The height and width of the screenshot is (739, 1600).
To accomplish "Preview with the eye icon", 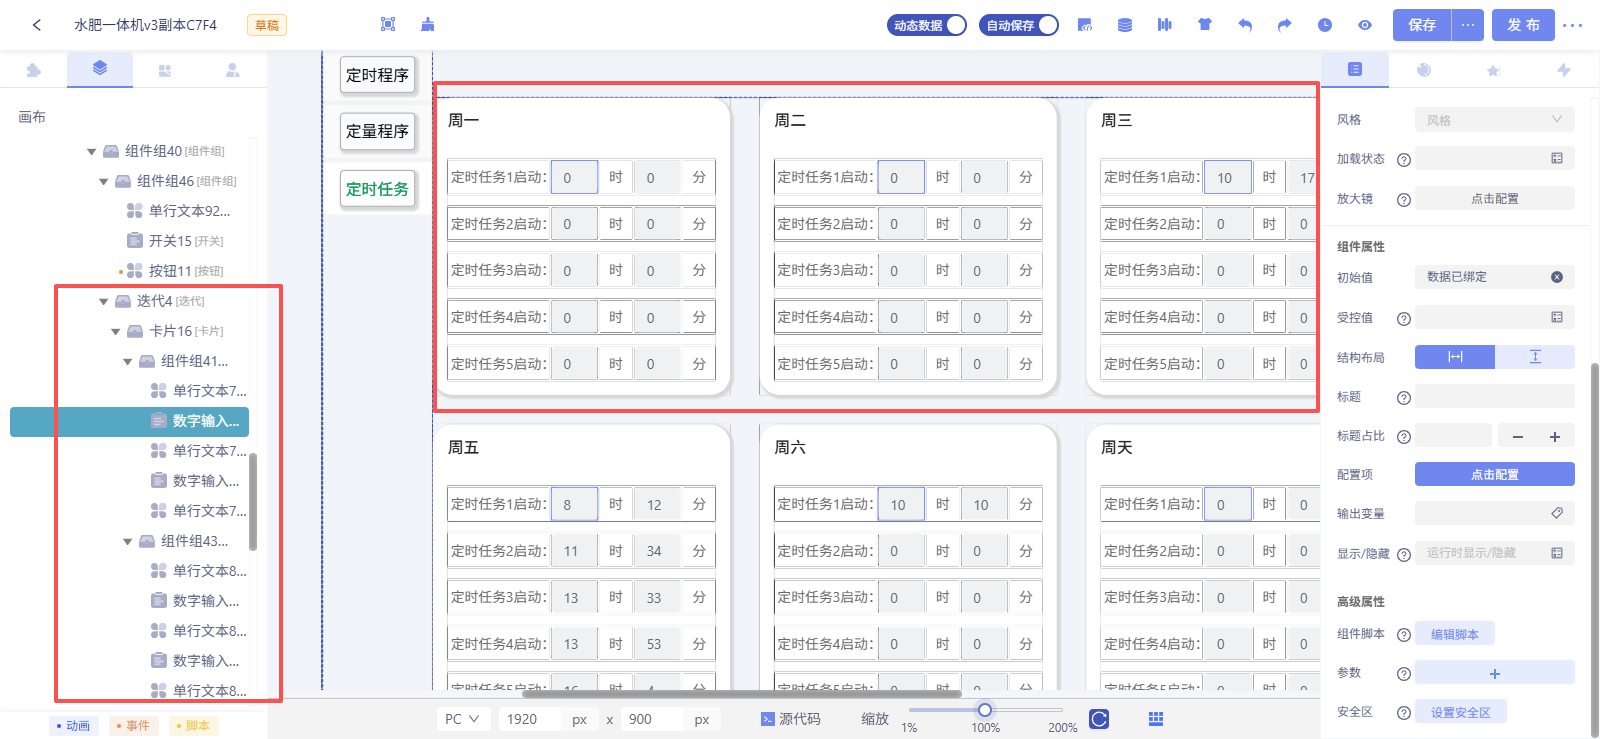I will pyautogui.click(x=1365, y=25).
